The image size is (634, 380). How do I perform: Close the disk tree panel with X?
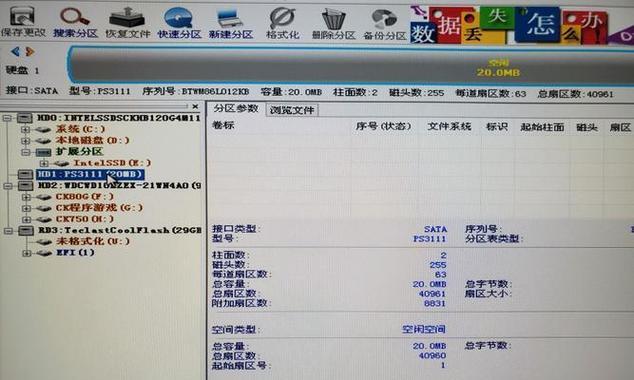pyautogui.click(x=195, y=106)
